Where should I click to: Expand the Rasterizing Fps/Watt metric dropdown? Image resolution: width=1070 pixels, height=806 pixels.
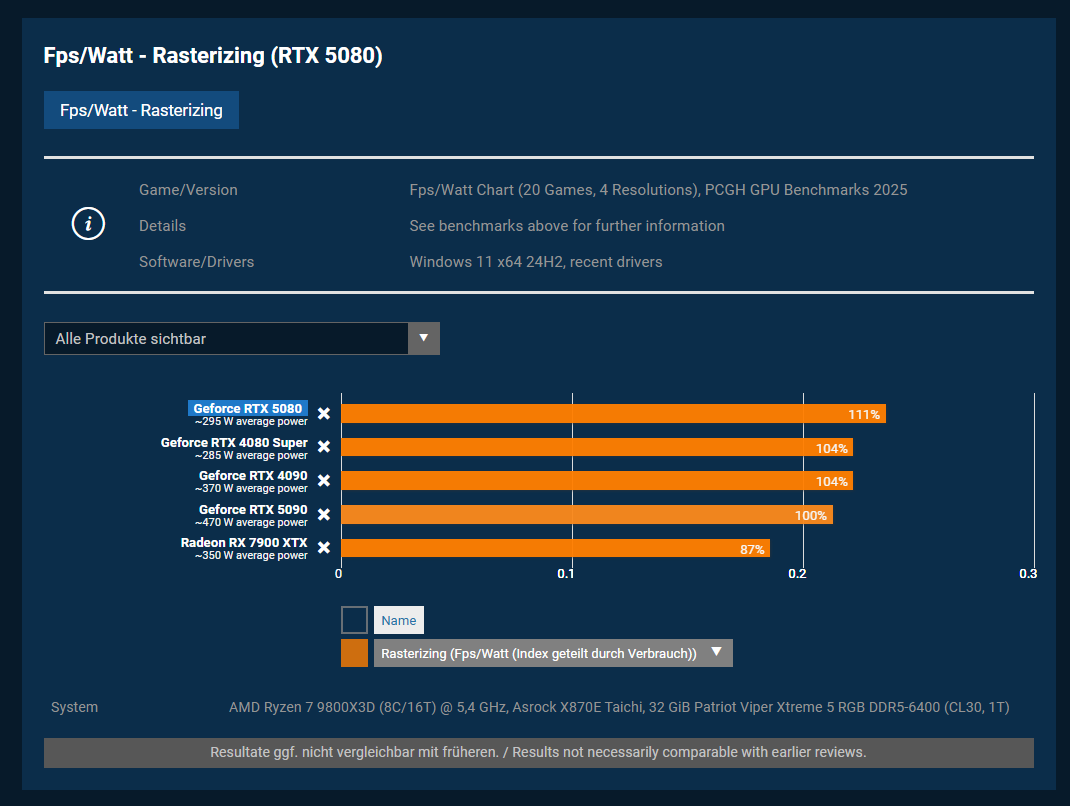553,653
